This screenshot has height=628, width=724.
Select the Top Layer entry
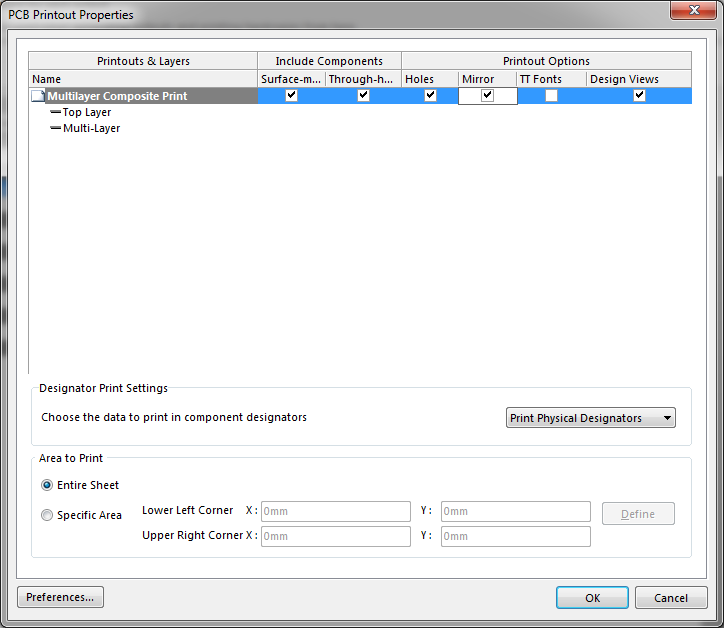(87, 112)
